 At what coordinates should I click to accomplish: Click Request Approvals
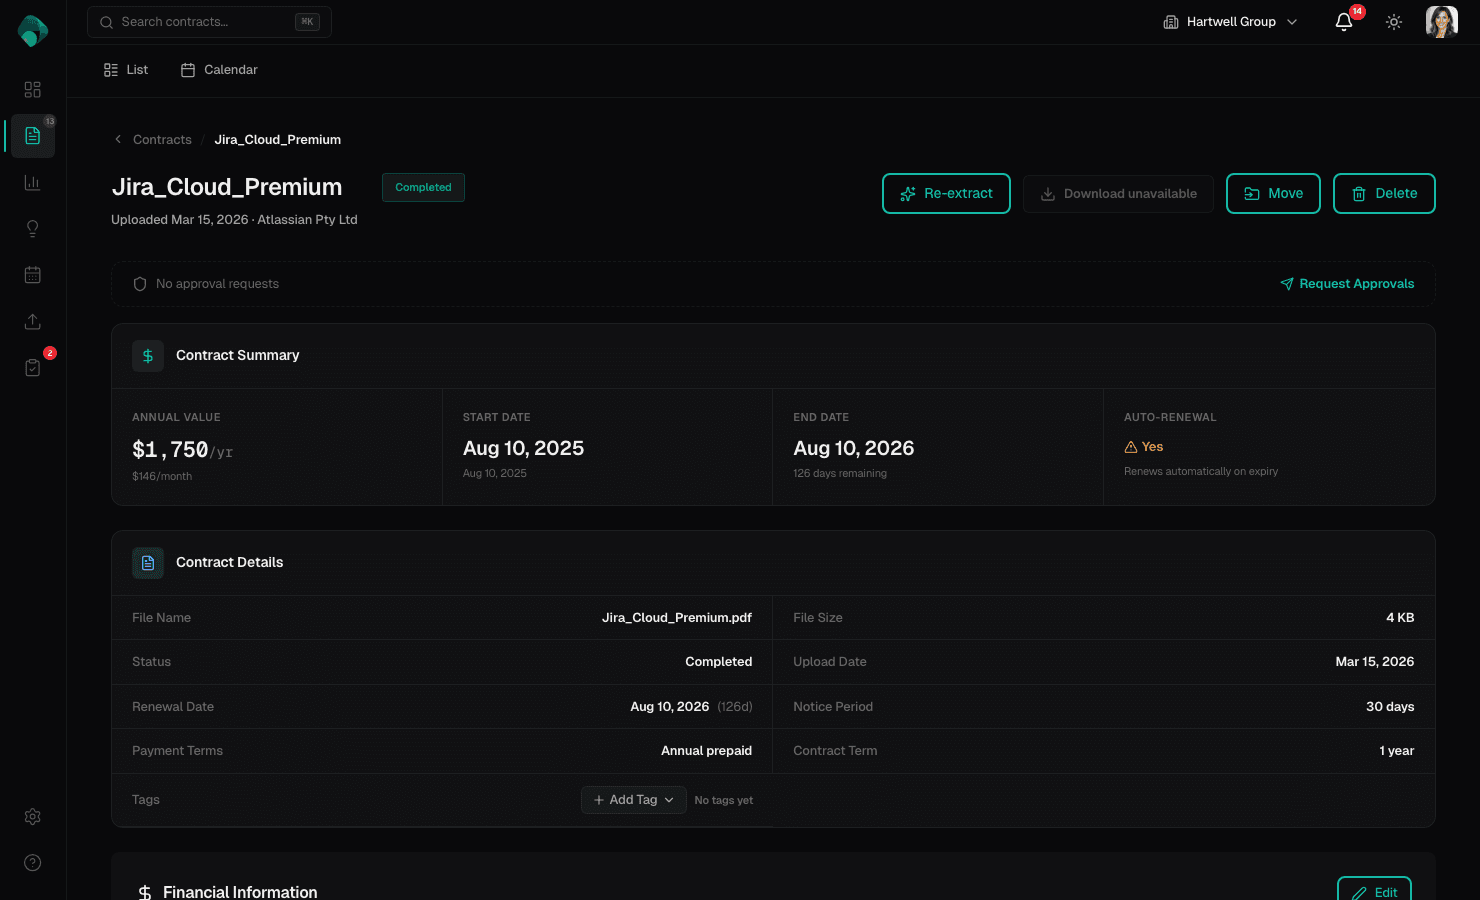1347,283
